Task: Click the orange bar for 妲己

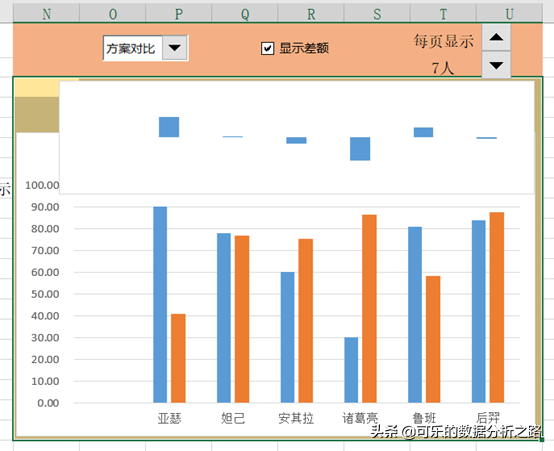Action: [242, 319]
